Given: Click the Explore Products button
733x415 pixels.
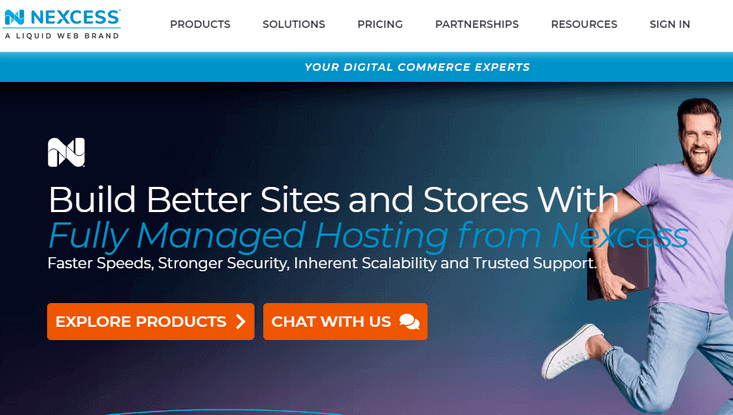Looking at the screenshot, I should 151,322.
